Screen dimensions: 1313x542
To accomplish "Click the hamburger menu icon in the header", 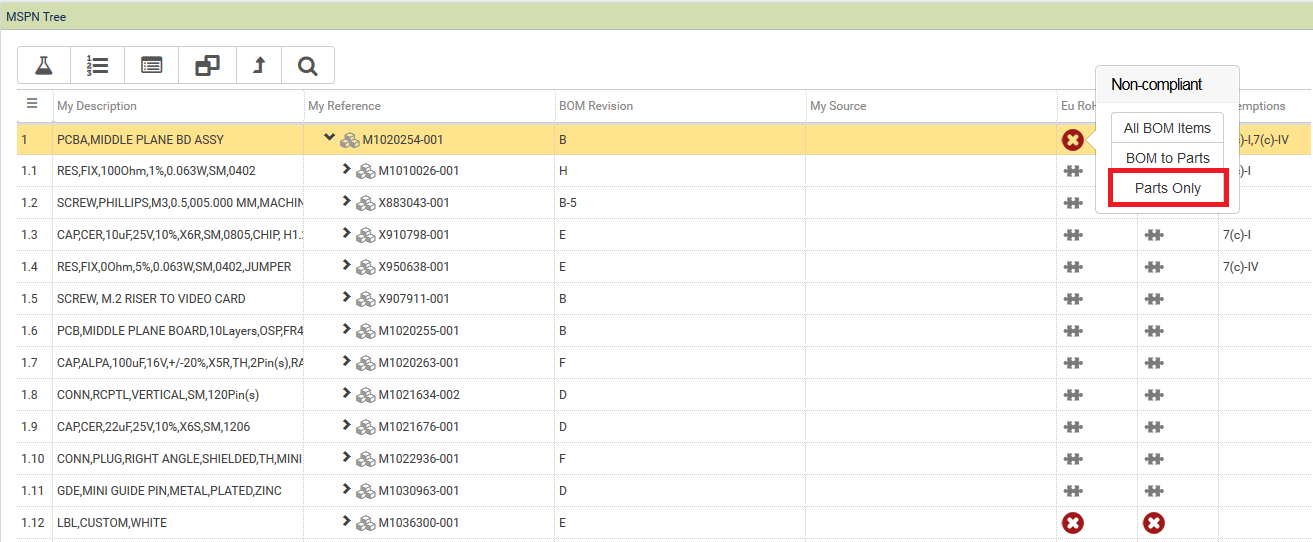I will tap(32, 104).
